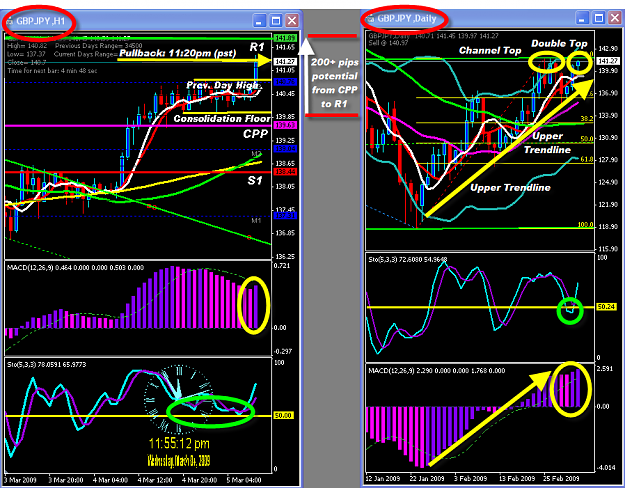Click 138.05 on H1 price axis
This screenshot has height=488, width=625.
[x=285, y=186]
